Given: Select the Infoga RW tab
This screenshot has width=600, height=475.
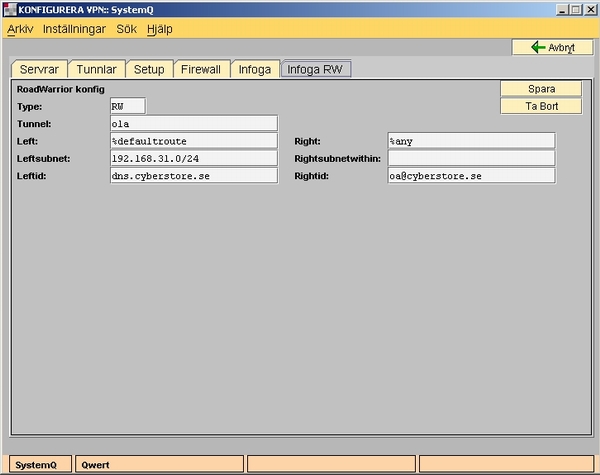Looking at the screenshot, I should coord(315,69).
